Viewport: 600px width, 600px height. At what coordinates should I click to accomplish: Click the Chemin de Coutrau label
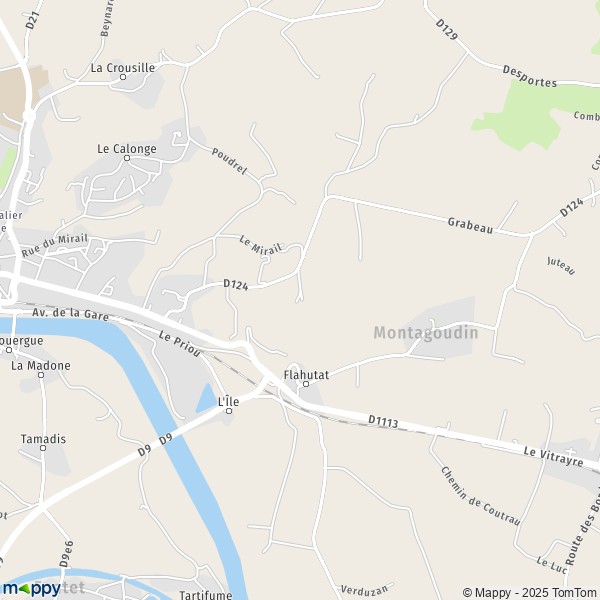pos(481,496)
